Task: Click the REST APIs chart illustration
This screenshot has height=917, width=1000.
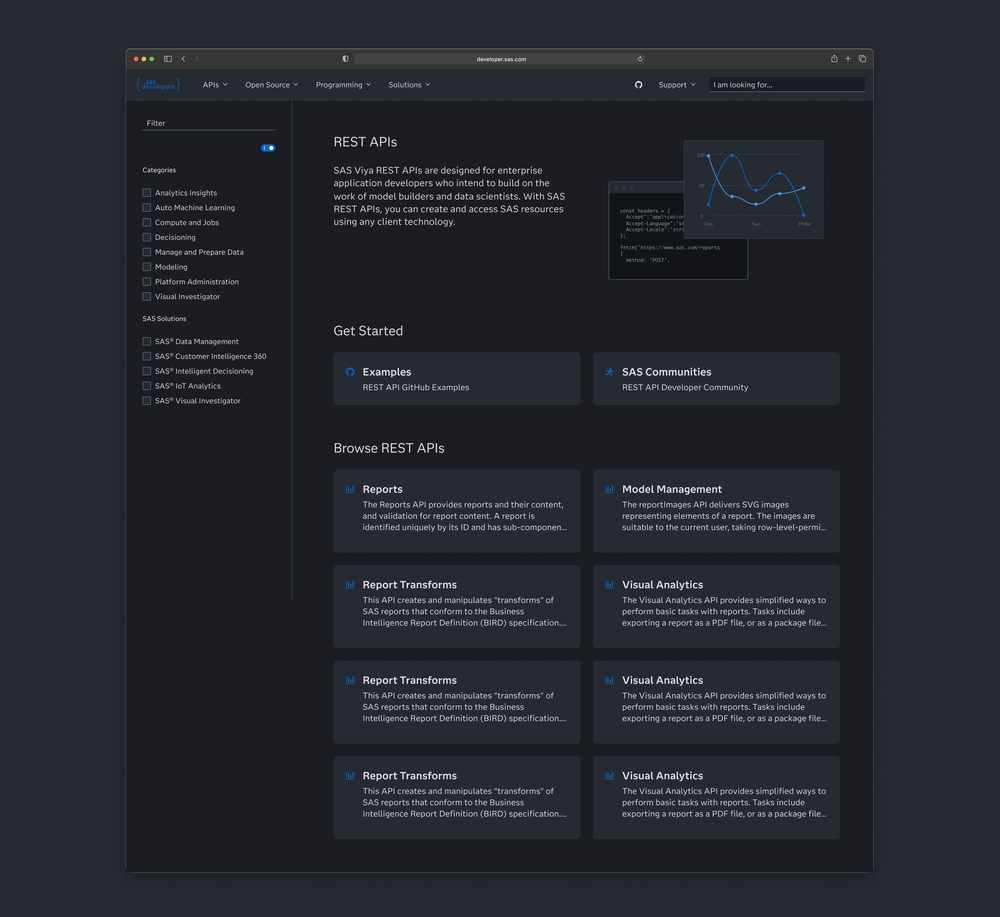Action: 753,189
